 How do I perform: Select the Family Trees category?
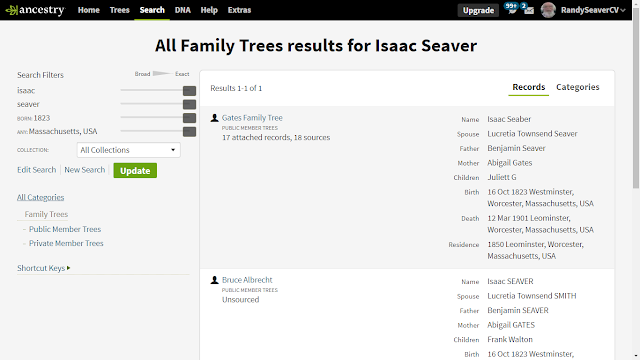pyautogui.click(x=46, y=214)
